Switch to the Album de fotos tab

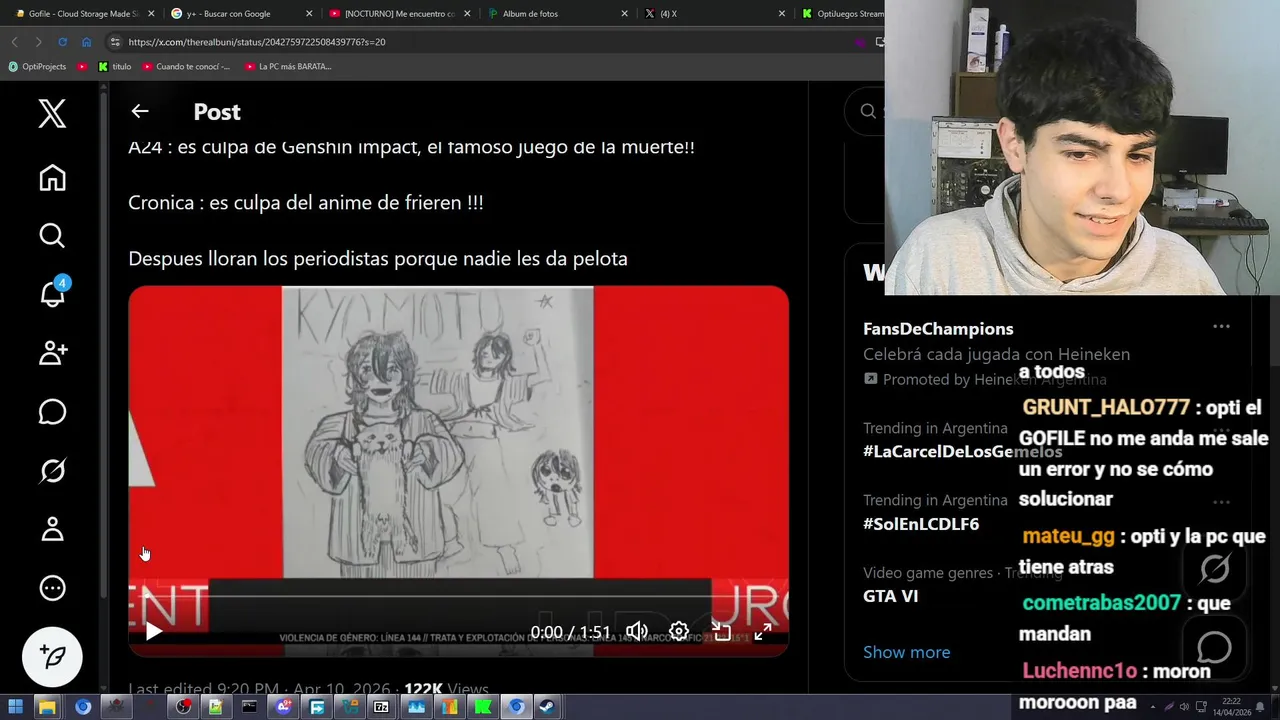557,14
